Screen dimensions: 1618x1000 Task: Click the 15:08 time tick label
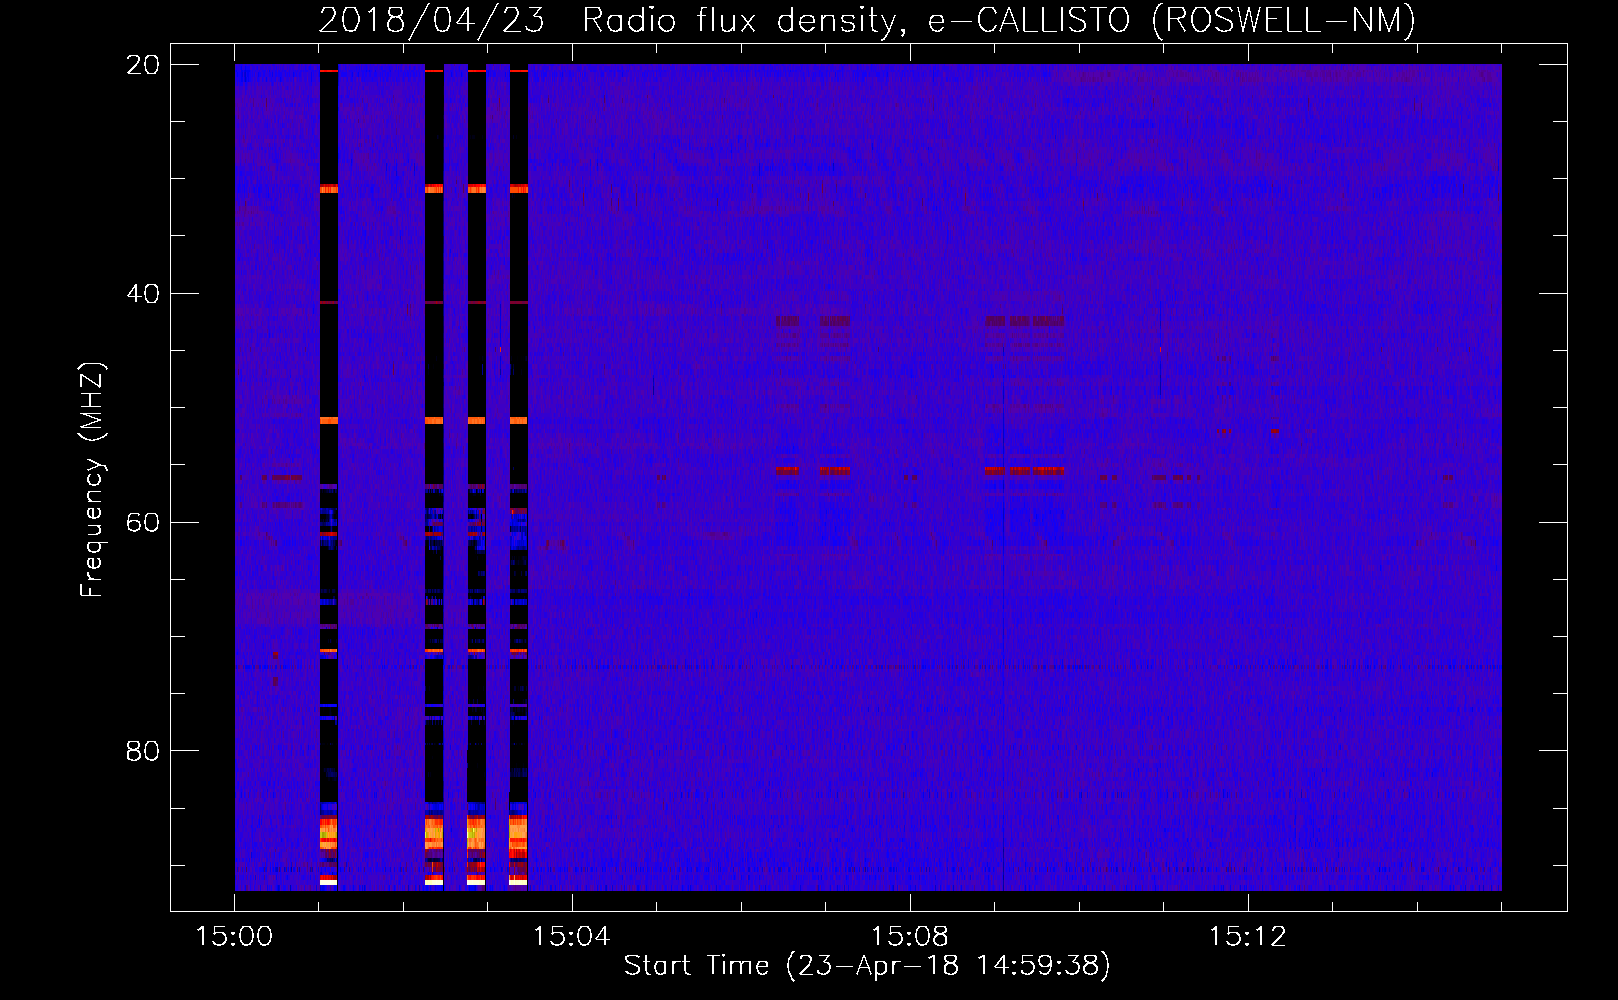point(909,937)
